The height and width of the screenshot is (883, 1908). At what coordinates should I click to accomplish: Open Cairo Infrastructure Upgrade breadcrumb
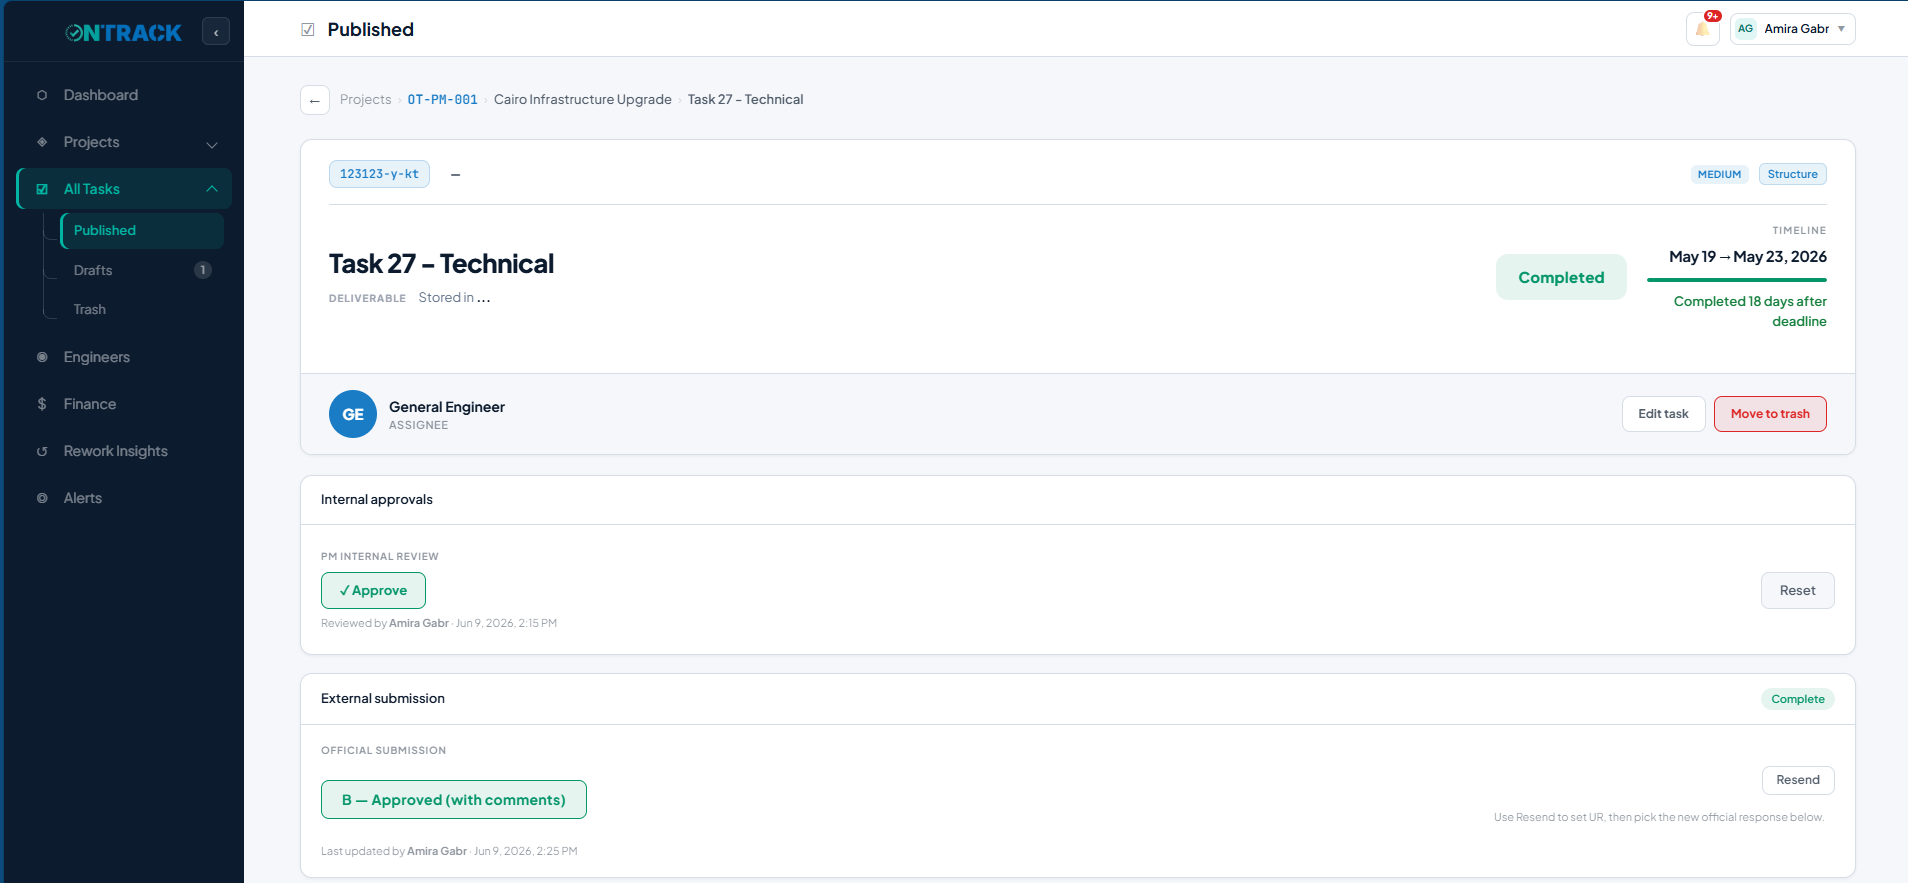[x=582, y=100]
